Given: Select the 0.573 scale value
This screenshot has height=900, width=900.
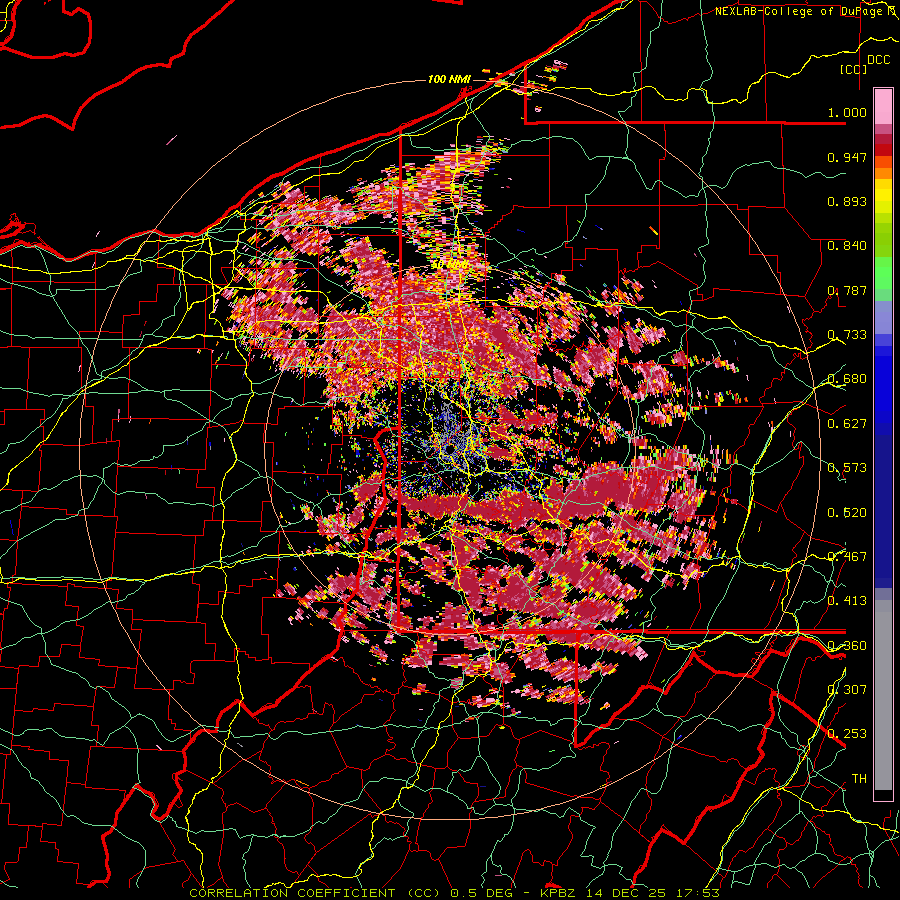Looking at the screenshot, I should tap(847, 467).
